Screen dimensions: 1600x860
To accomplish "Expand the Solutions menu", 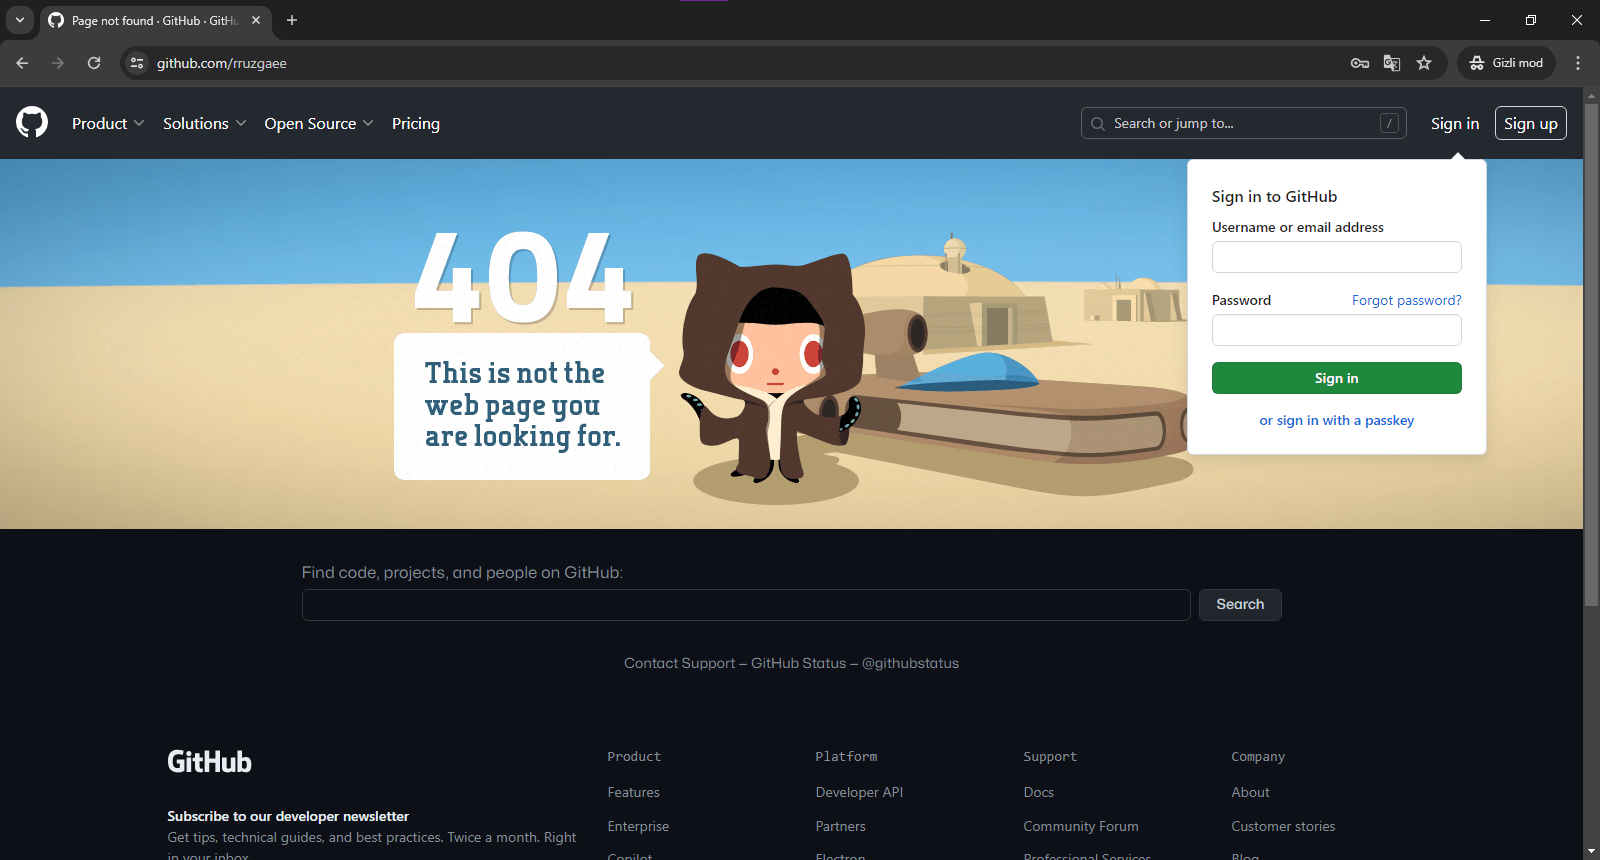I will (204, 123).
